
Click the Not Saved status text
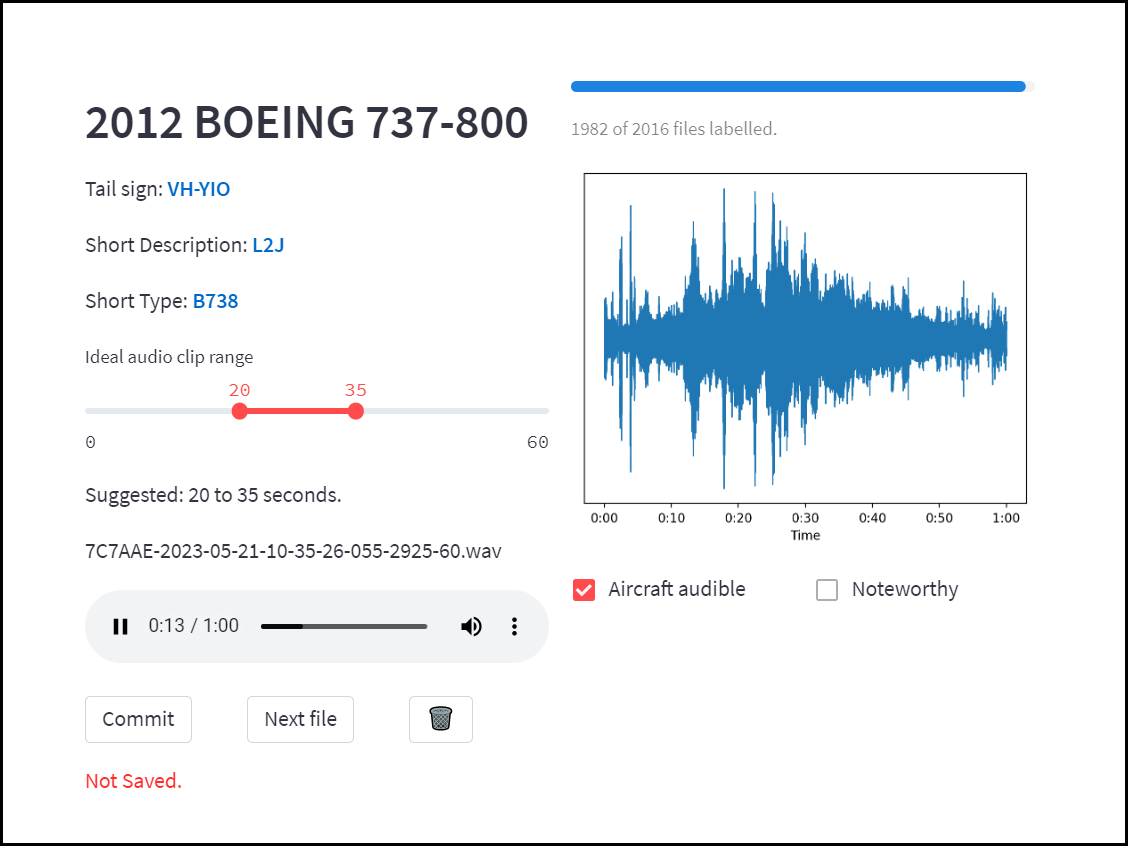click(134, 781)
